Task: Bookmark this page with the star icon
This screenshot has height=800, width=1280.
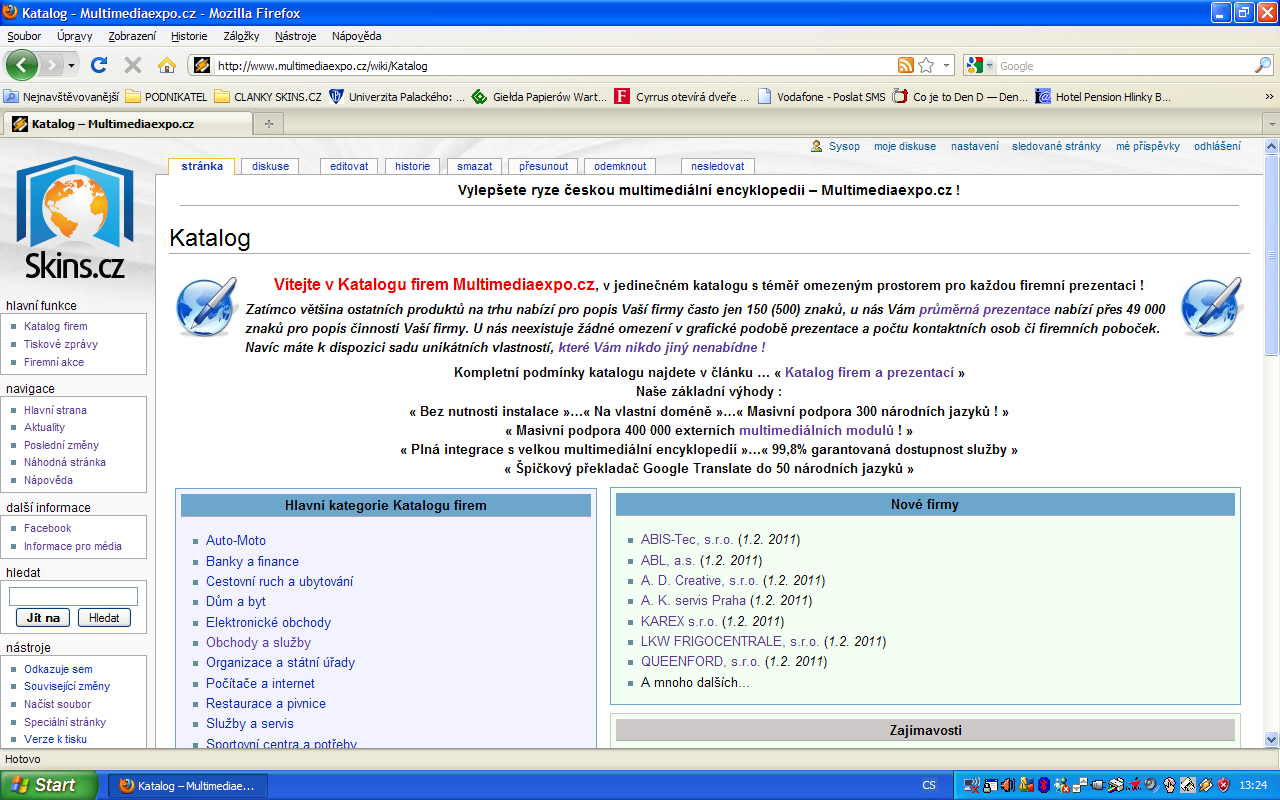Action: 926,66
